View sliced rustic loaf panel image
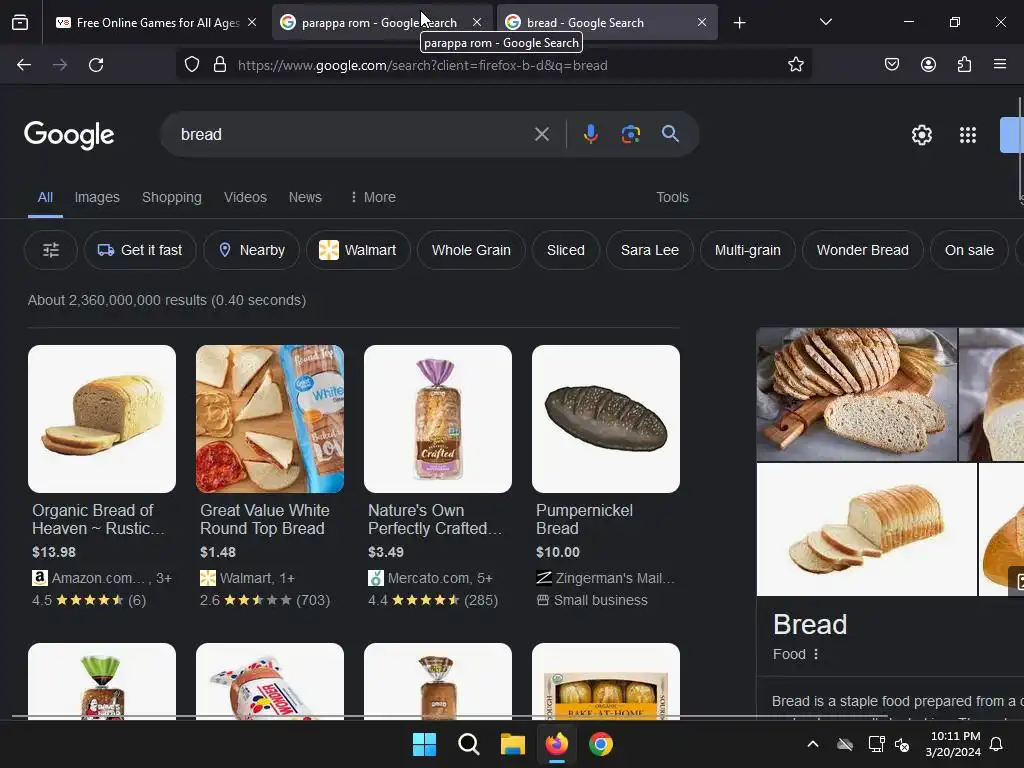 (x=856, y=394)
